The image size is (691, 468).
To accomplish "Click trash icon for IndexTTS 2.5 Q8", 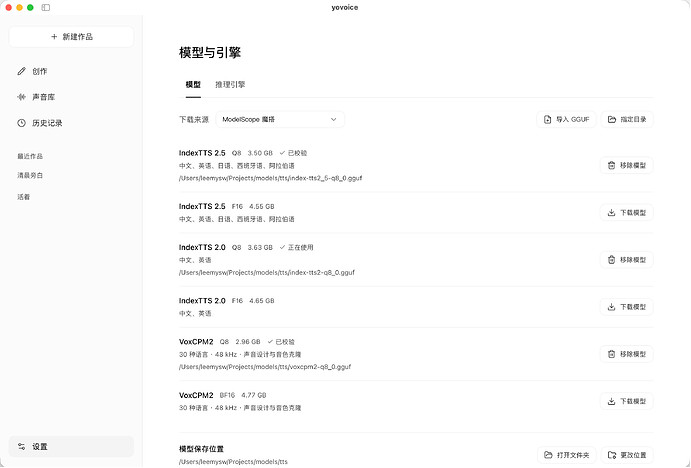I will click(611, 166).
